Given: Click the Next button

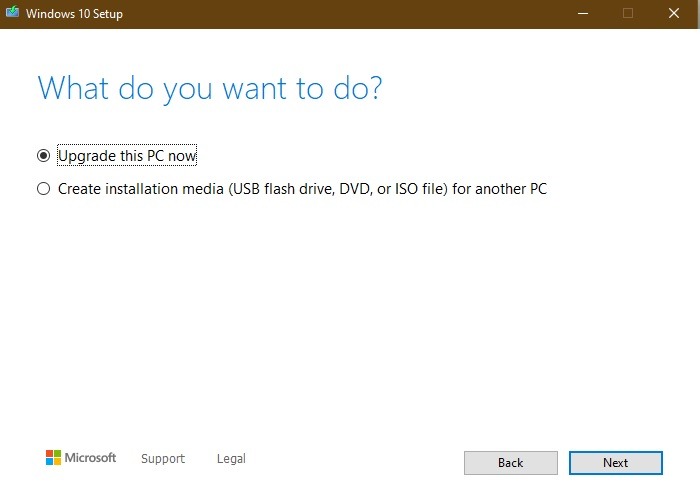Looking at the screenshot, I should pos(616,463).
